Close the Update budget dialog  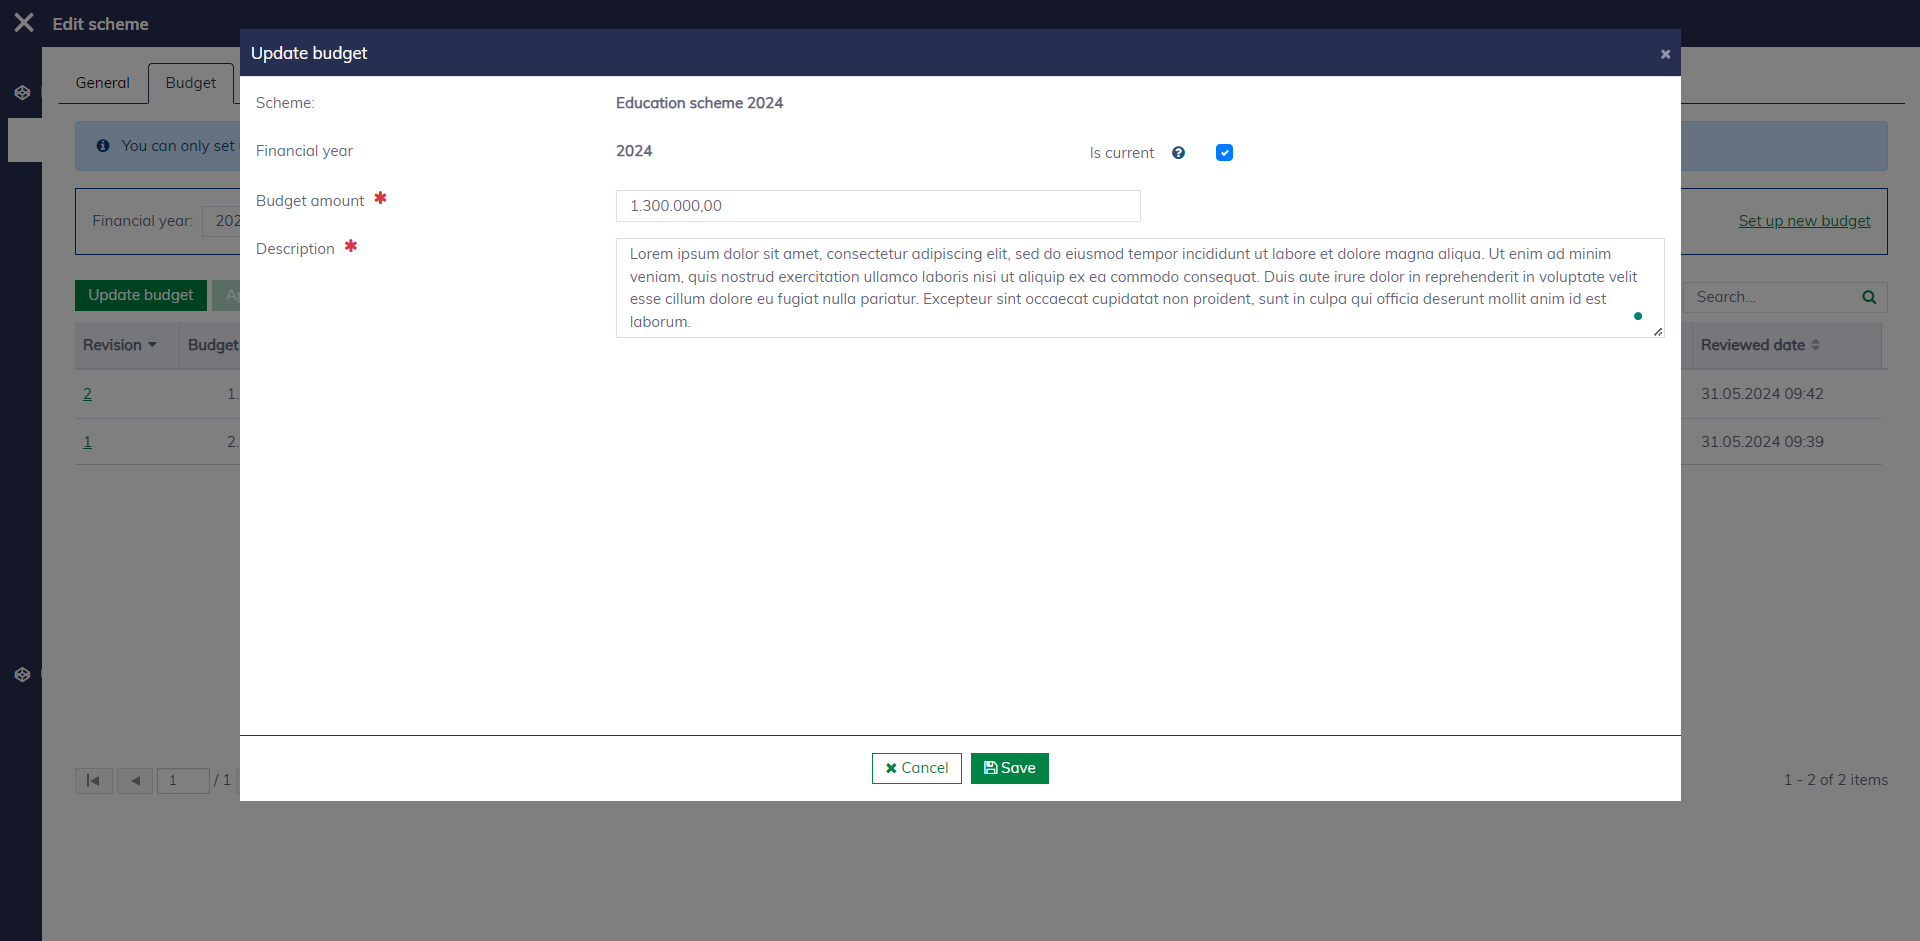[1665, 54]
